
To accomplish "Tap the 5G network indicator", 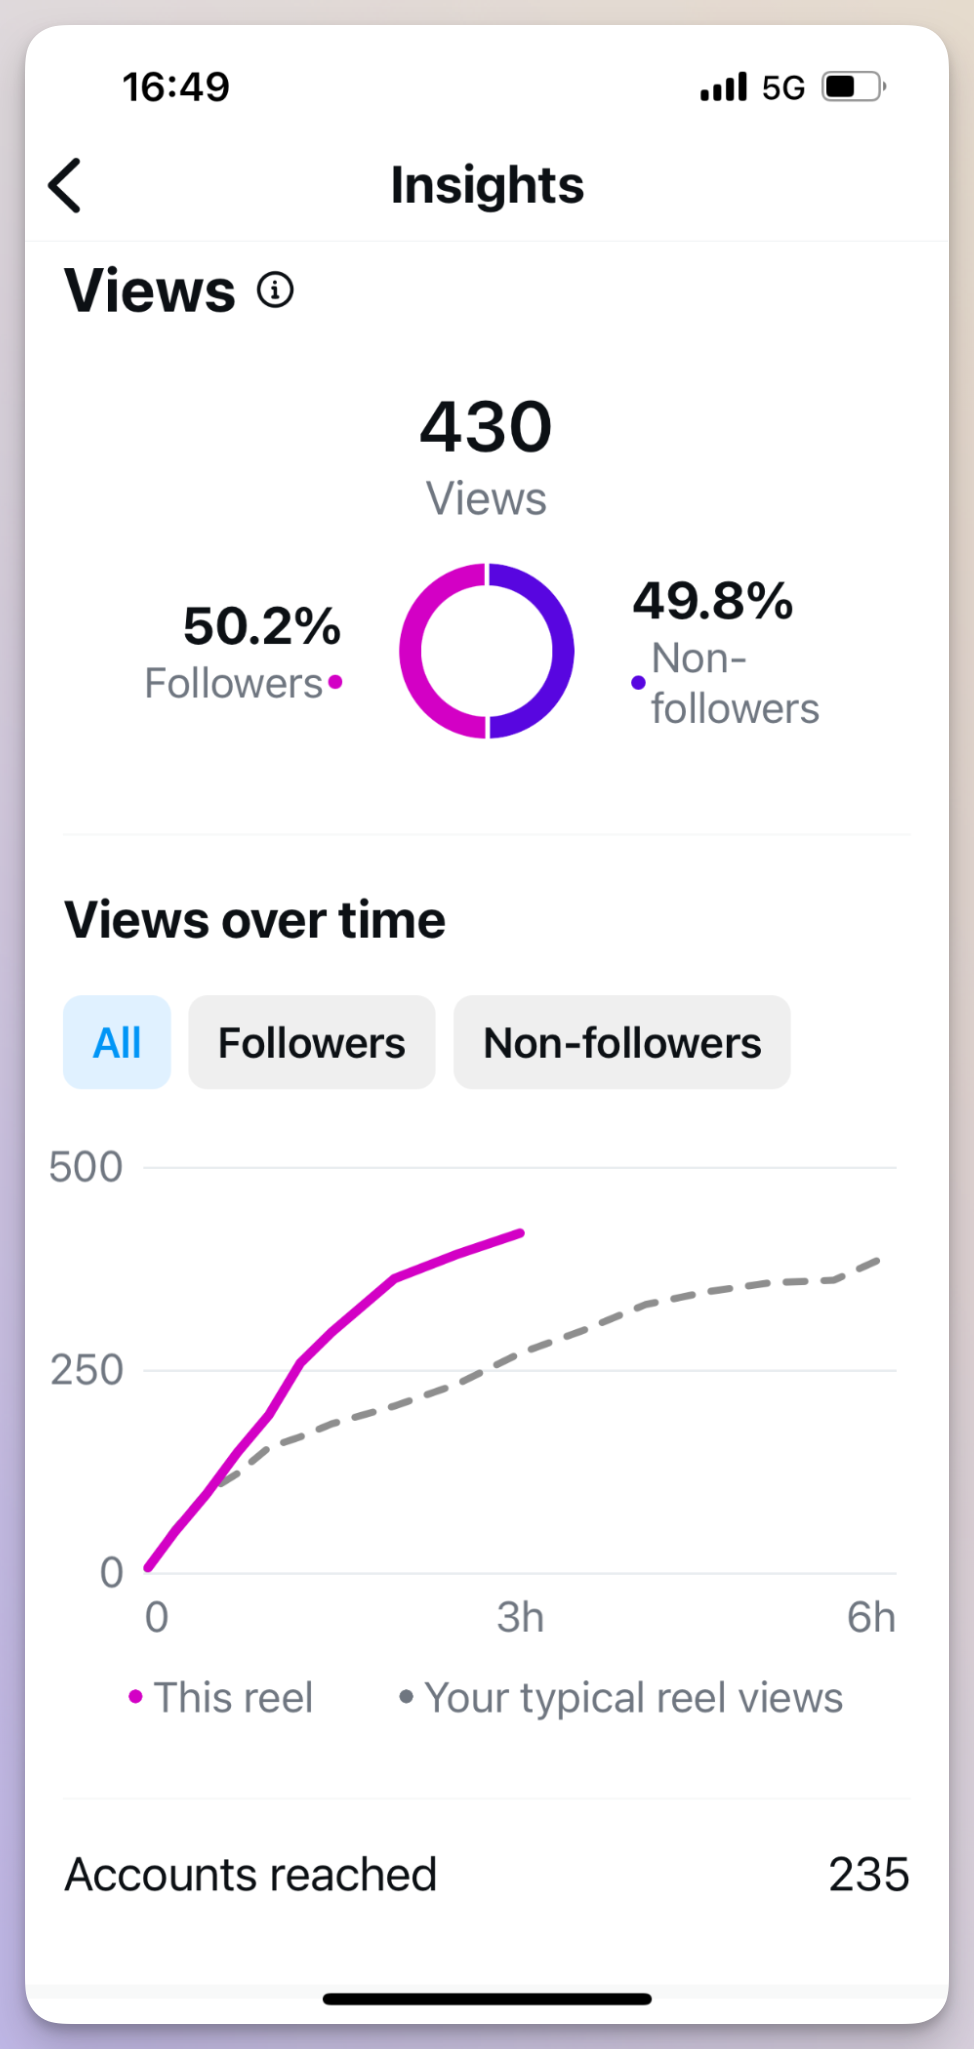I will 782,87.
